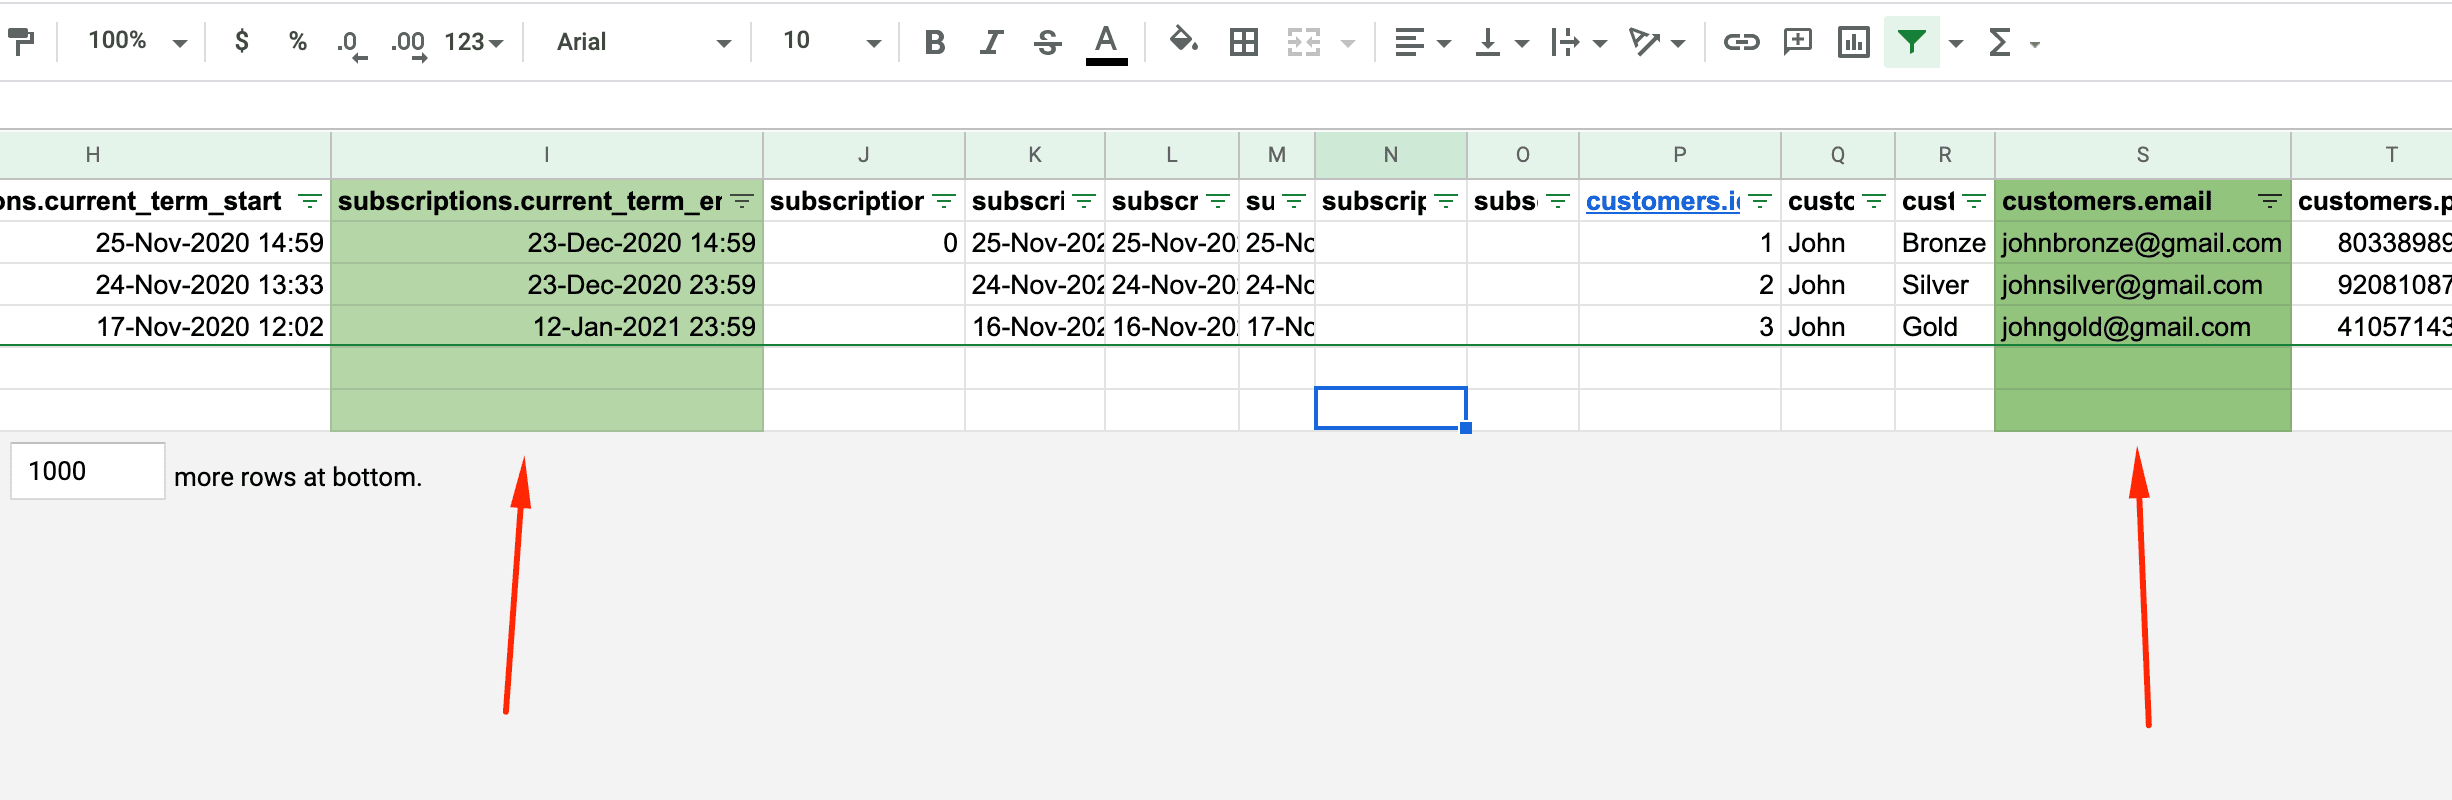
Task: Select cell 12-Jan-2021 23:59
Action: click(x=547, y=327)
